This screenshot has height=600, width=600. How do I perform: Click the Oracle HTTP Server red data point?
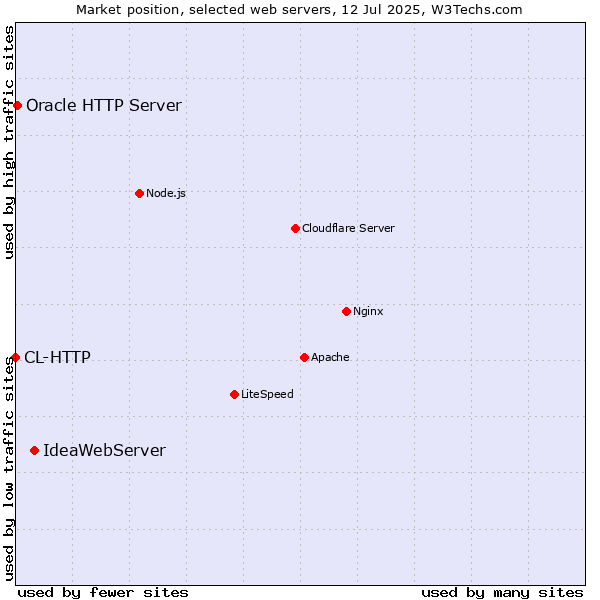18,105
